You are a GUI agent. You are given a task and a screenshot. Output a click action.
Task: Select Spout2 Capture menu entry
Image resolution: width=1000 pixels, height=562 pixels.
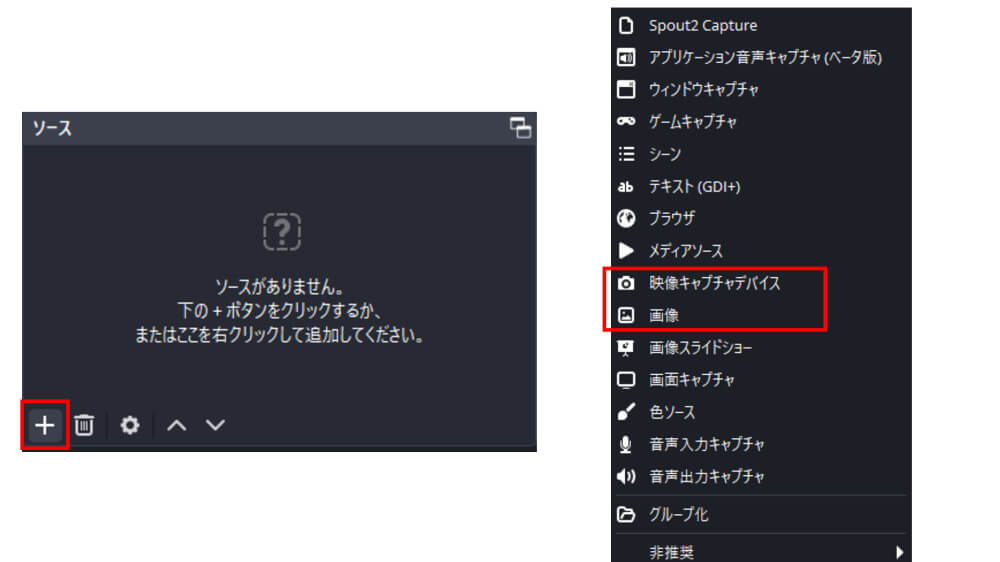coord(761,26)
